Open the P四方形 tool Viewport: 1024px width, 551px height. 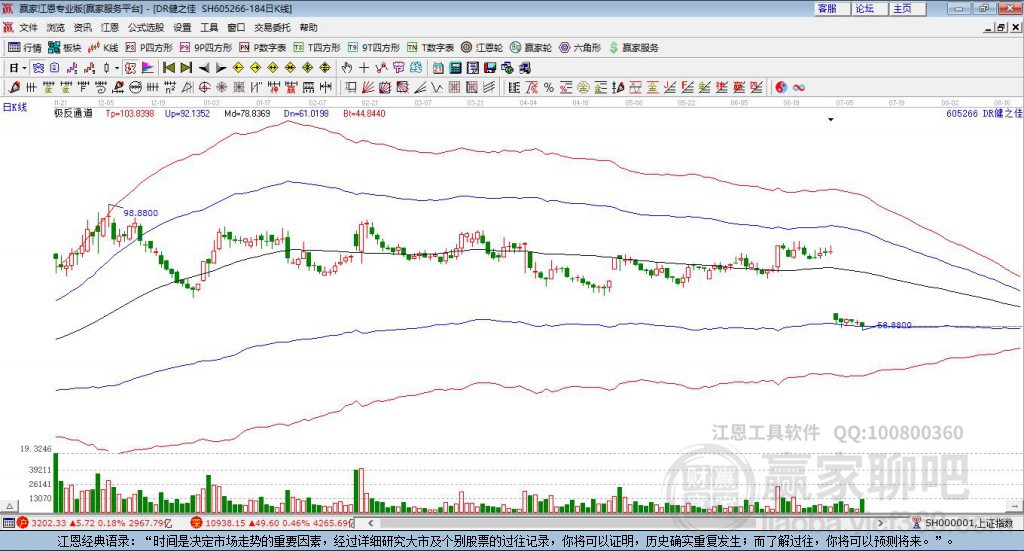[149, 48]
